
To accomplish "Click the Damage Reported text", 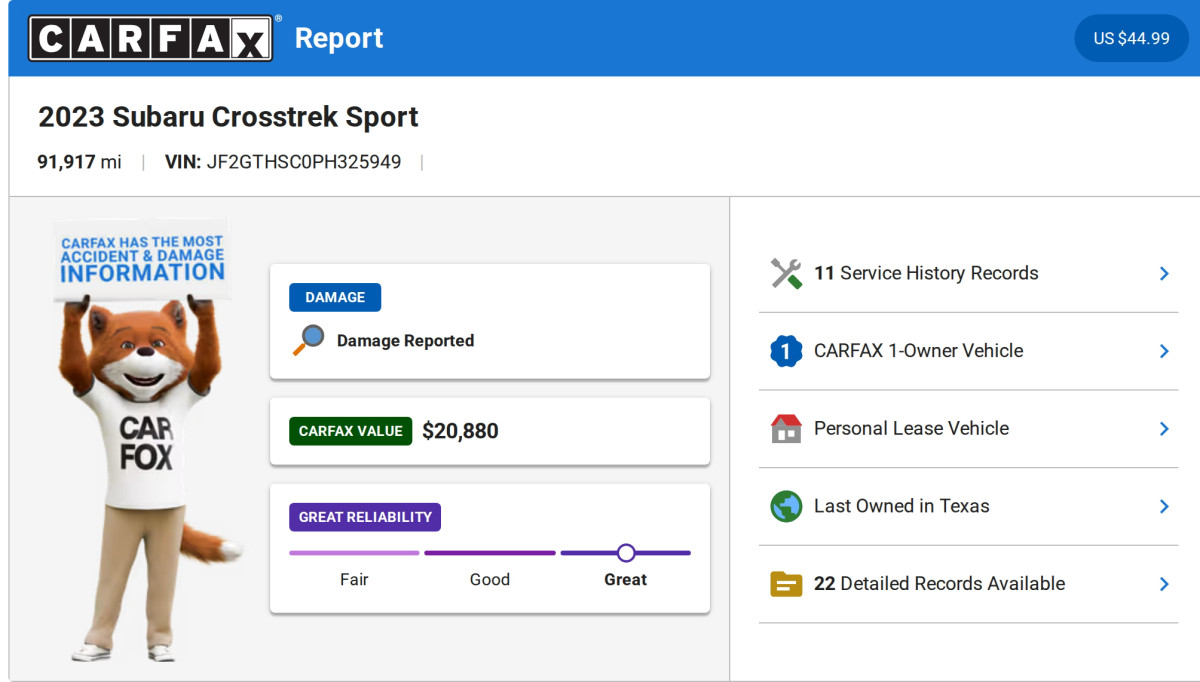I will (405, 341).
